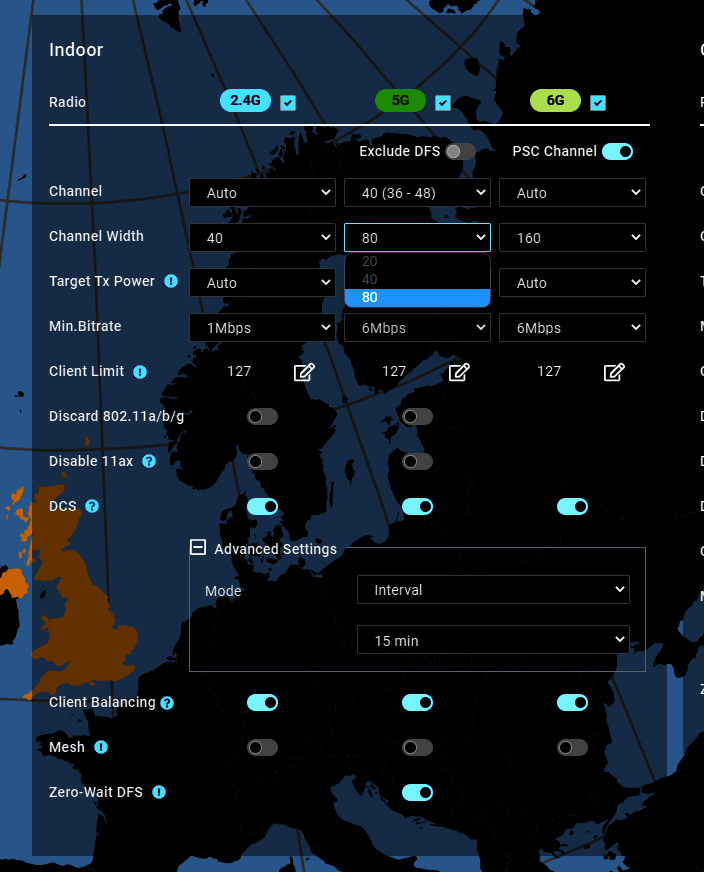This screenshot has height=872, width=704.
Task: Click the Zero-Wait DFS info icon
Action: coord(158,792)
